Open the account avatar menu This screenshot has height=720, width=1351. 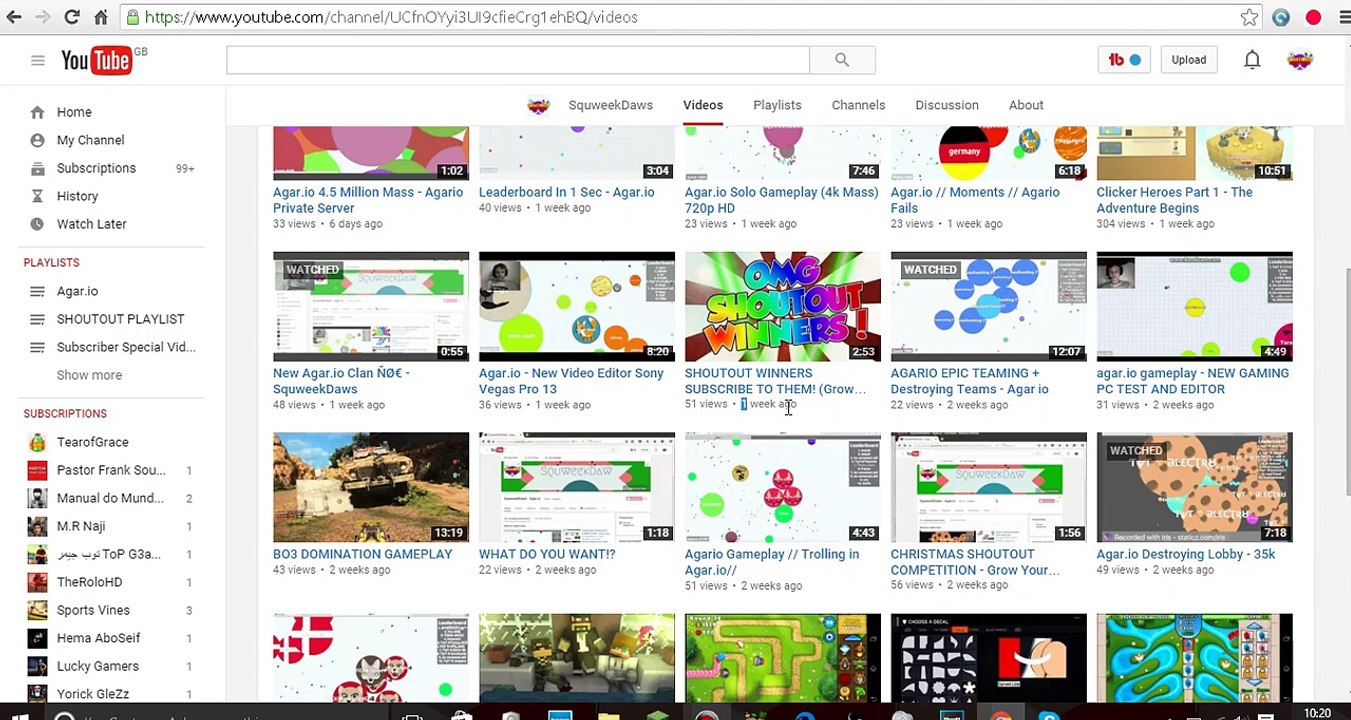click(x=1300, y=60)
